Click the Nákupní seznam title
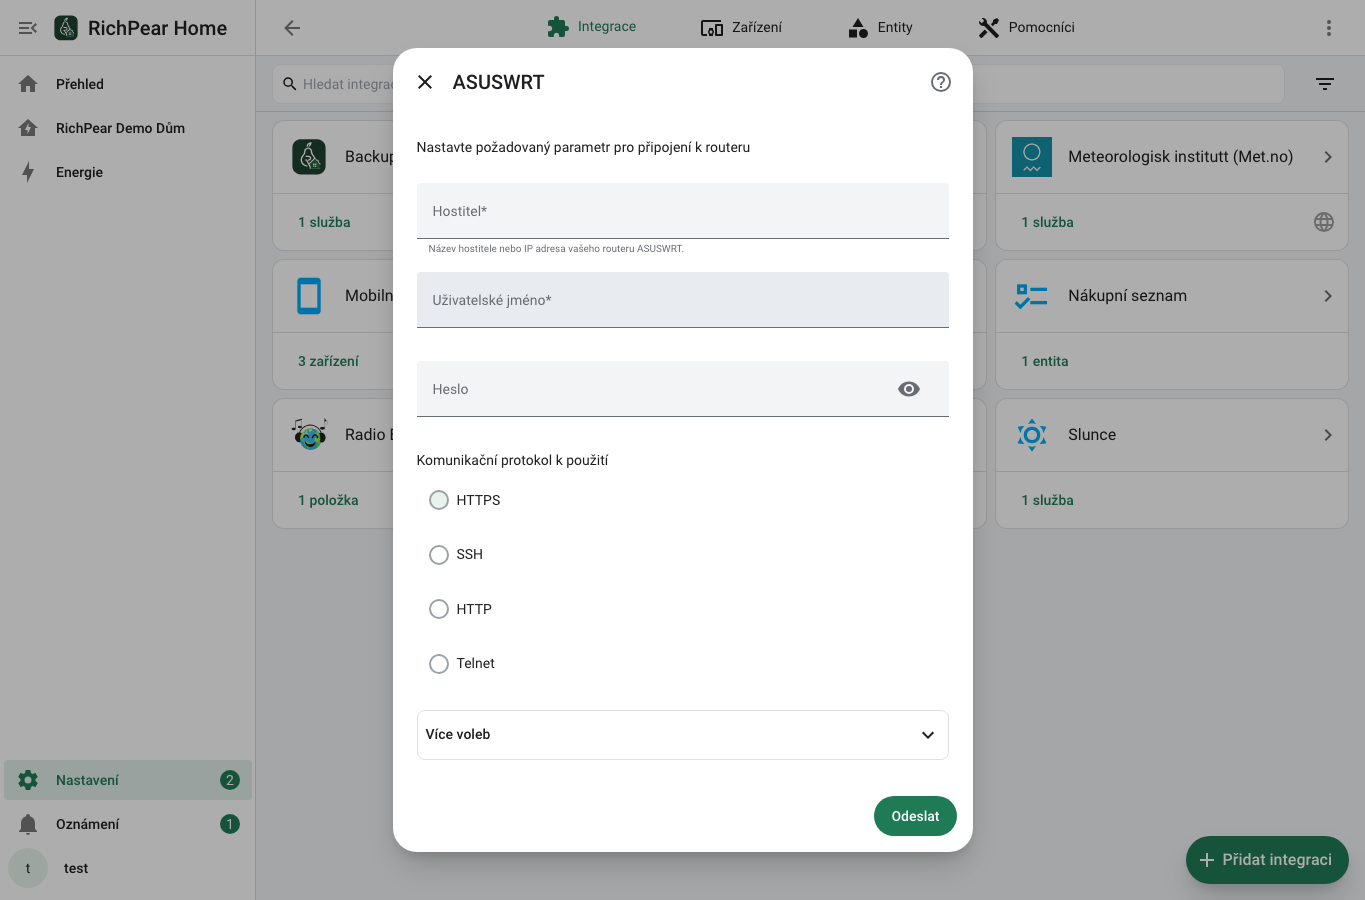This screenshot has height=900, width=1365. tap(1127, 296)
